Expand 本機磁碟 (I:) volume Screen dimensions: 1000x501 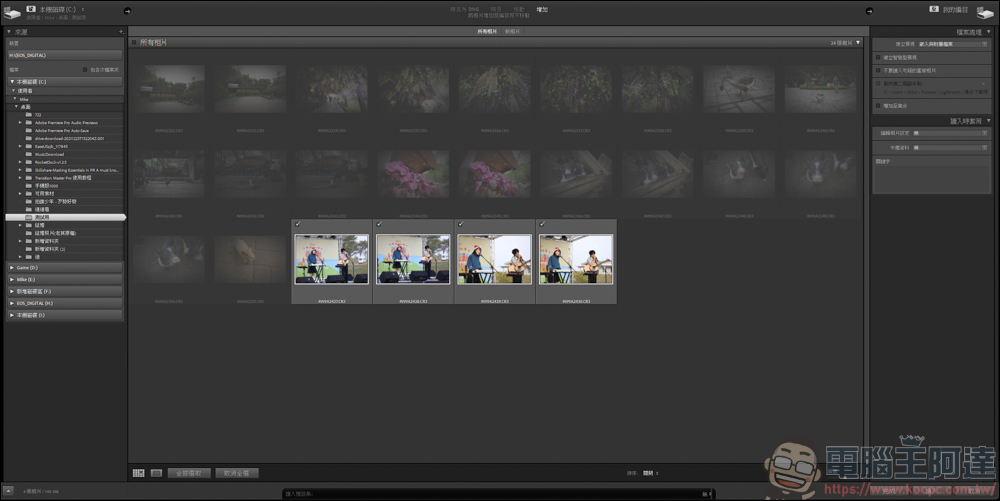(12, 315)
